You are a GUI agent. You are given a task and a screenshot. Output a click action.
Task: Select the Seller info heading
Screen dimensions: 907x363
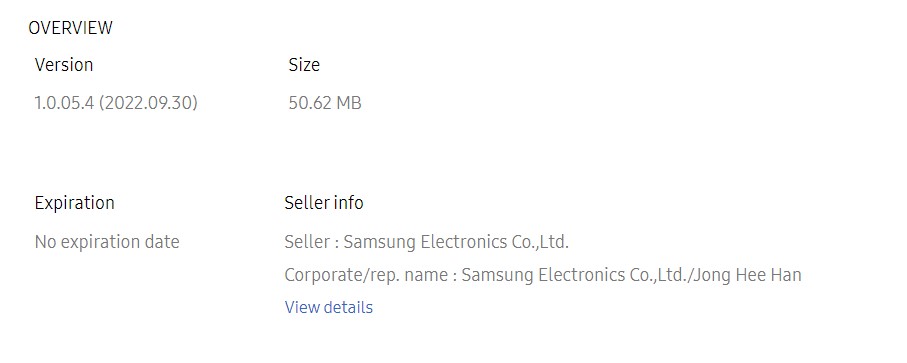tap(324, 203)
